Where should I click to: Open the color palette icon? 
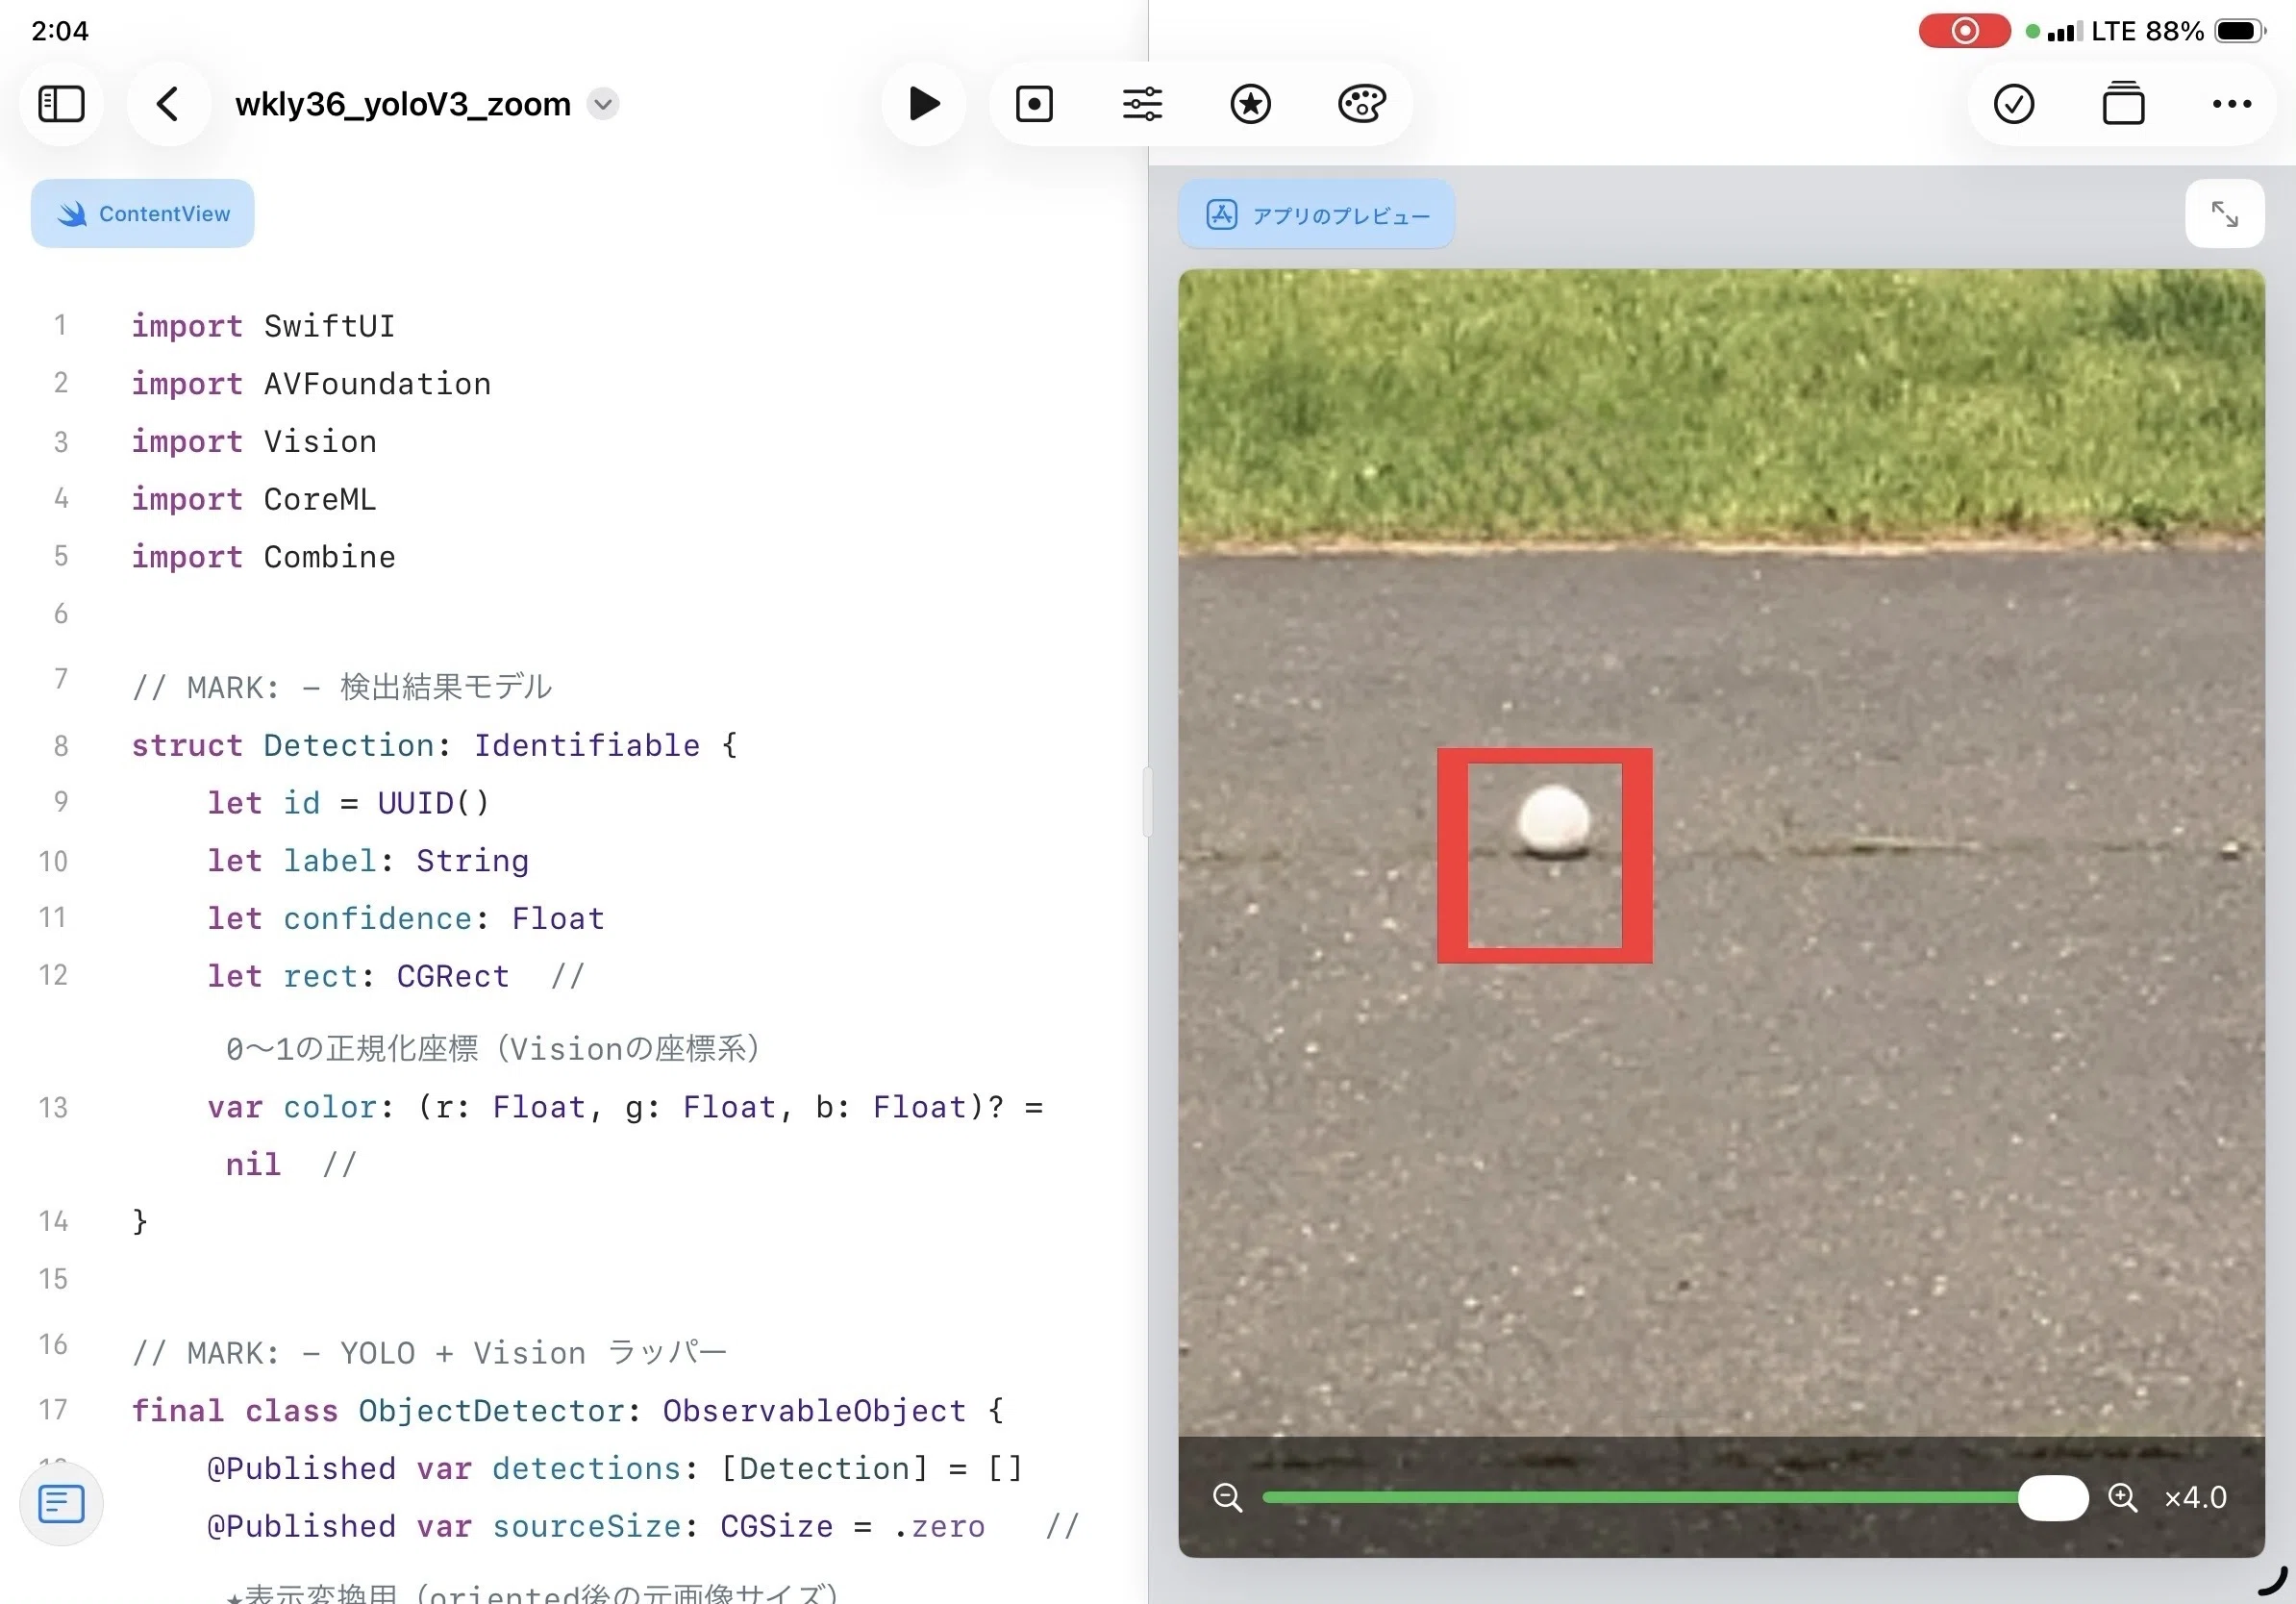1361,104
